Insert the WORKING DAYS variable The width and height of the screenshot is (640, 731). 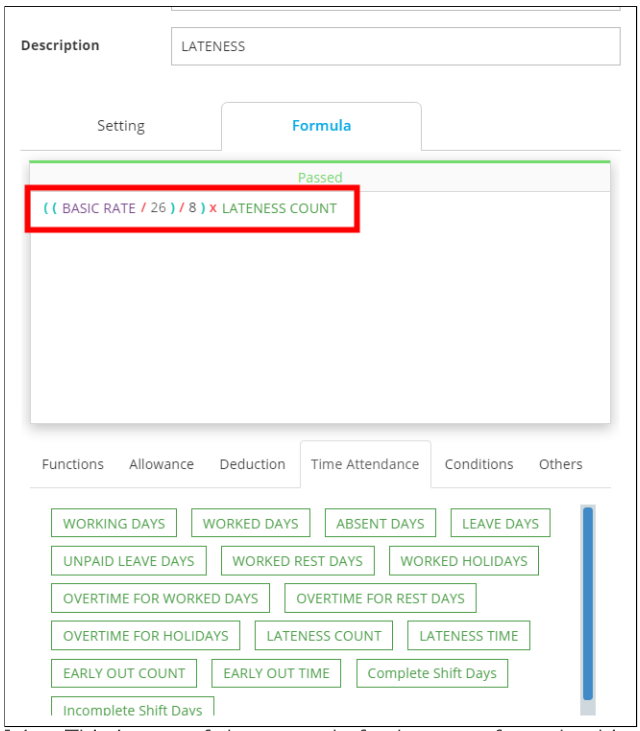(114, 523)
